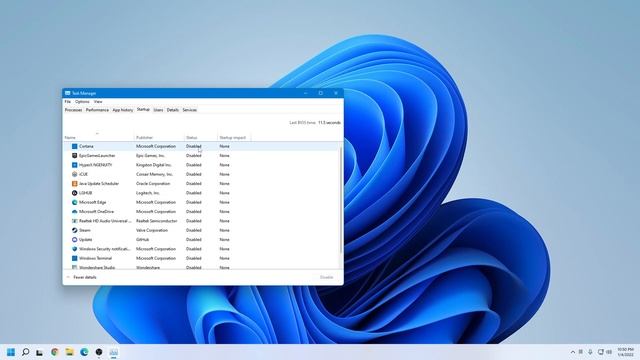Launch Microsoft Edge from the taskbar
This screenshot has height=360, width=640.
[84, 352]
